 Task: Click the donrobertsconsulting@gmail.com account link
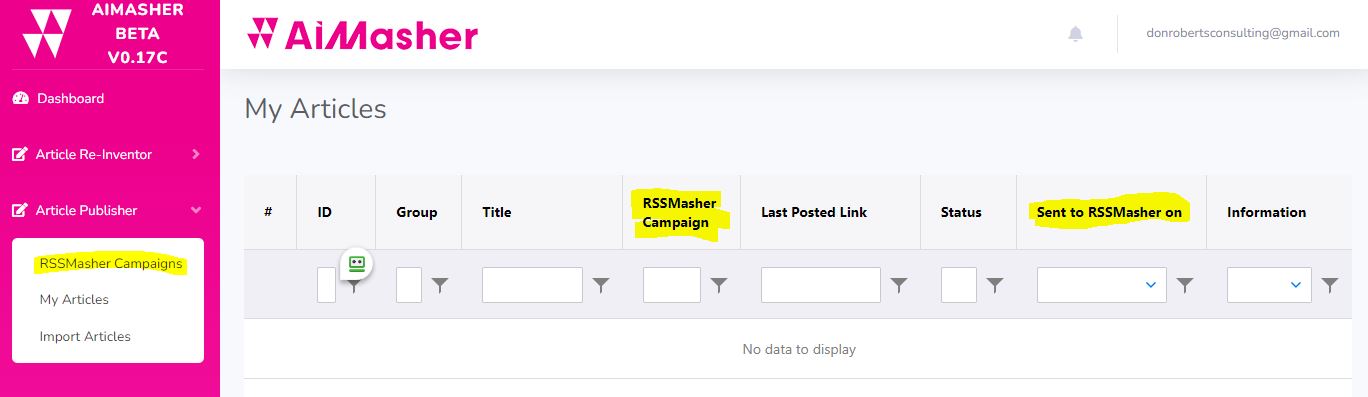click(x=1243, y=33)
